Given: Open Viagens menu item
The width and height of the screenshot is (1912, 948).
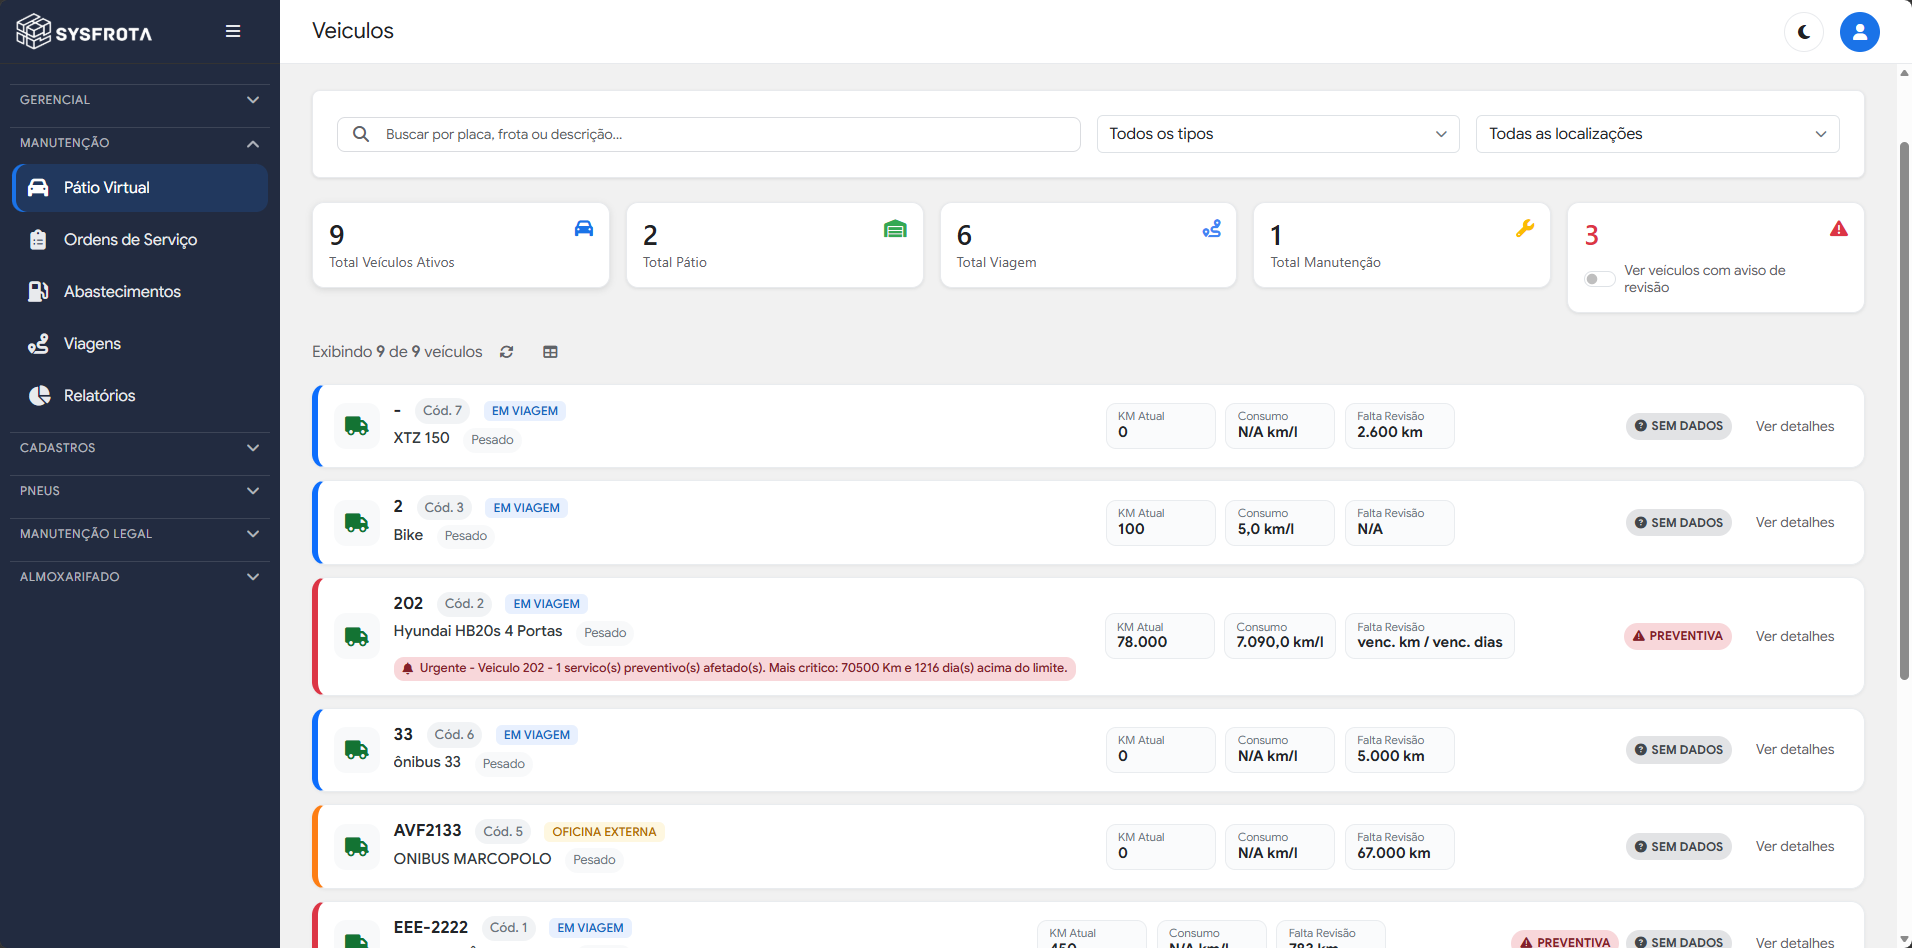Looking at the screenshot, I should tap(140, 344).
